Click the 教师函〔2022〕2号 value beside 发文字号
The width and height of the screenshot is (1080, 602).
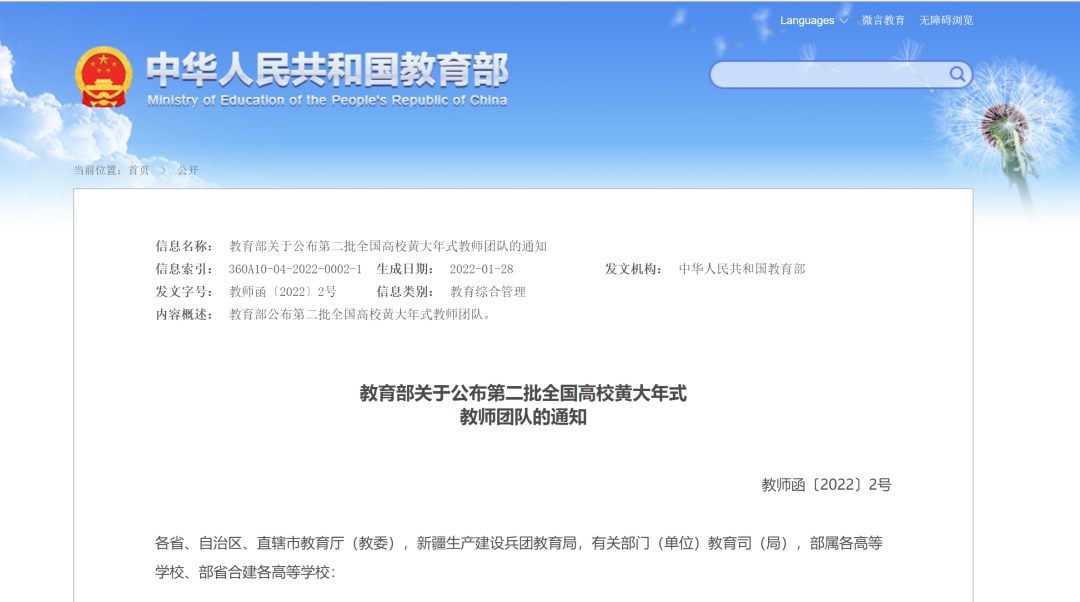point(282,292)
